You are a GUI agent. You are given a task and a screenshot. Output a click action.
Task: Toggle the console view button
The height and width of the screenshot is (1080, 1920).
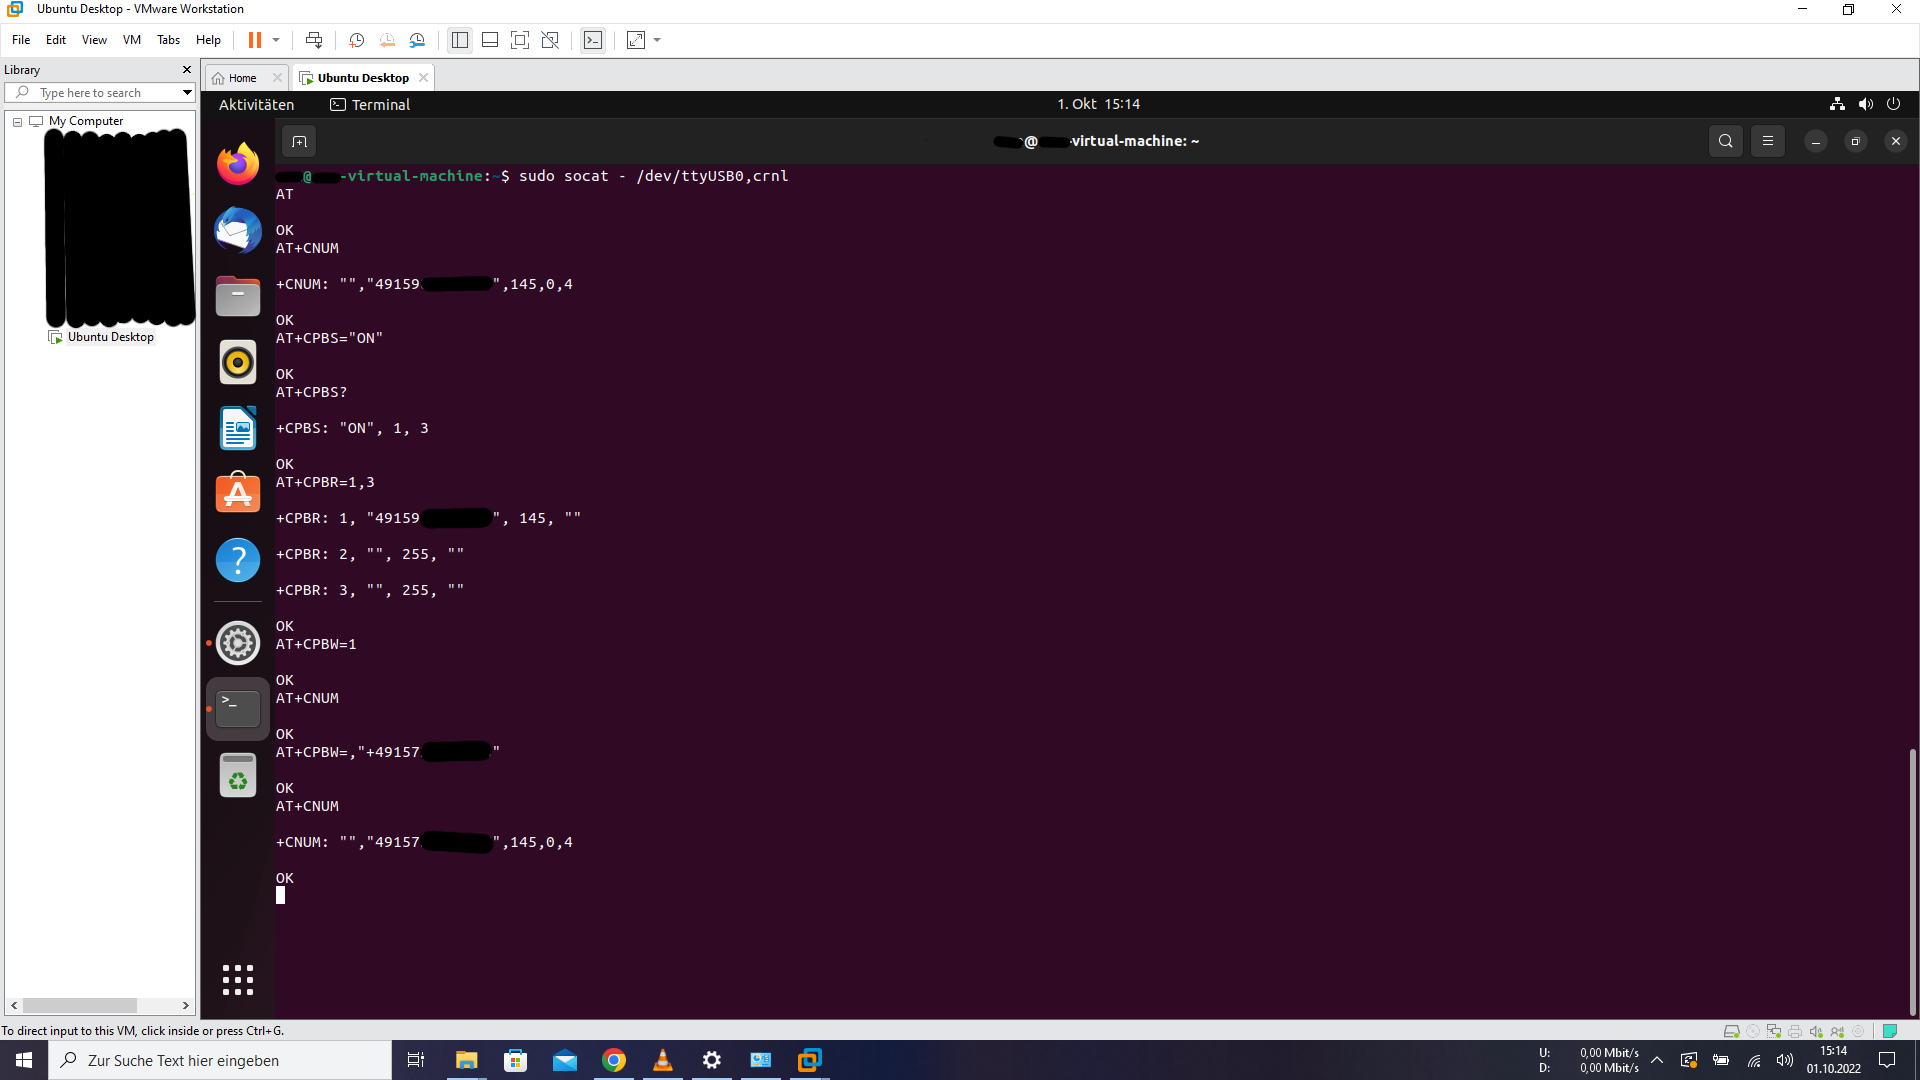pos(593,40)
